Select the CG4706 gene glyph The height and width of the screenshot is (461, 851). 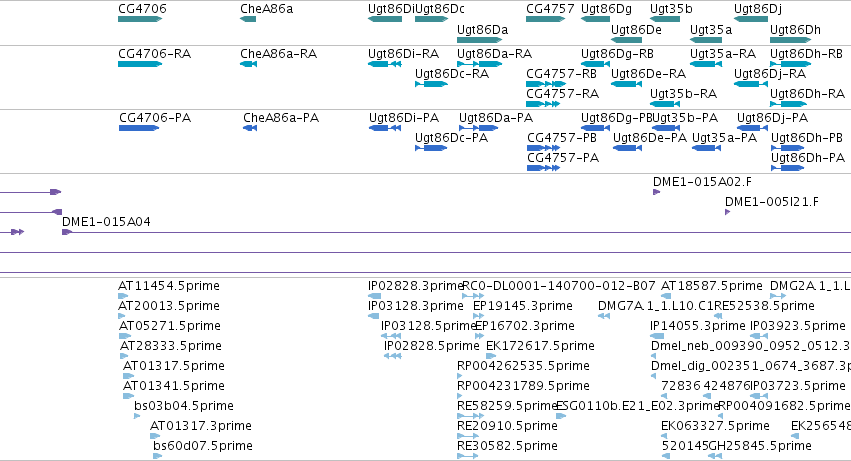pos(140,19)
